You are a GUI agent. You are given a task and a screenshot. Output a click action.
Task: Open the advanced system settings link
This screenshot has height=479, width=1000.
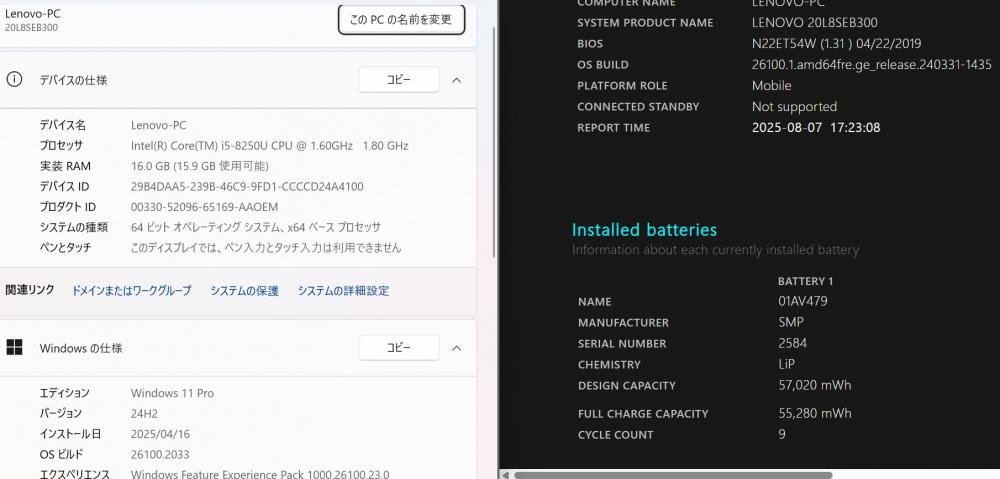coord(343,290)
